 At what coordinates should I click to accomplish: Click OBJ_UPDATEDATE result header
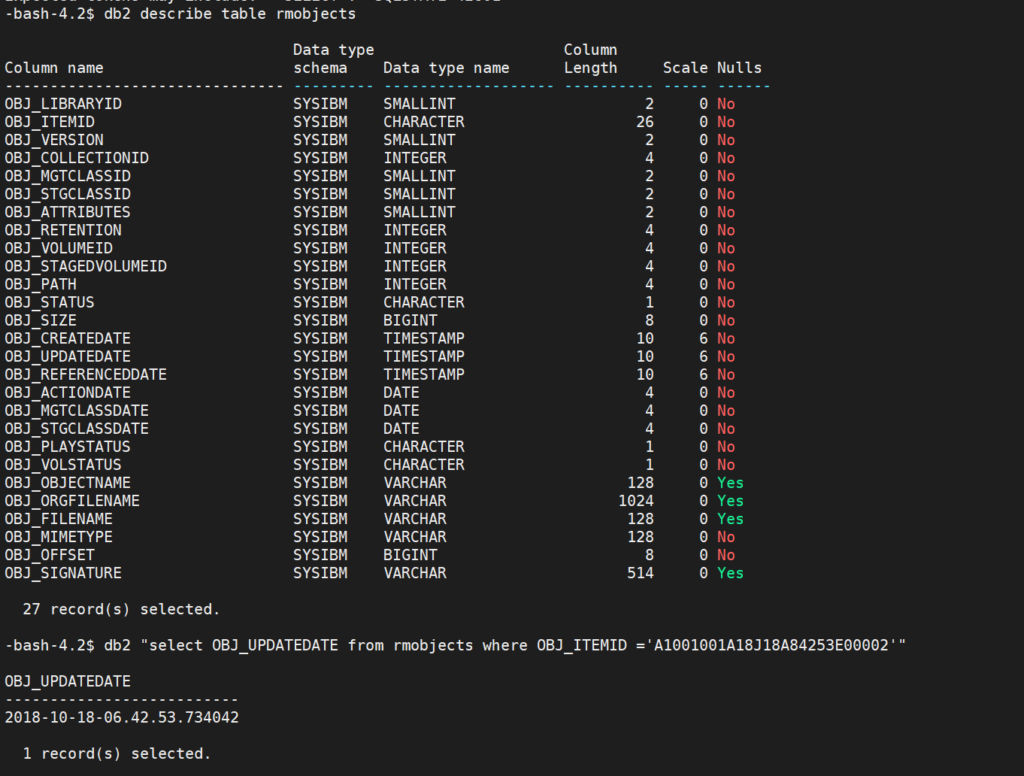click(x=67, y=681)
